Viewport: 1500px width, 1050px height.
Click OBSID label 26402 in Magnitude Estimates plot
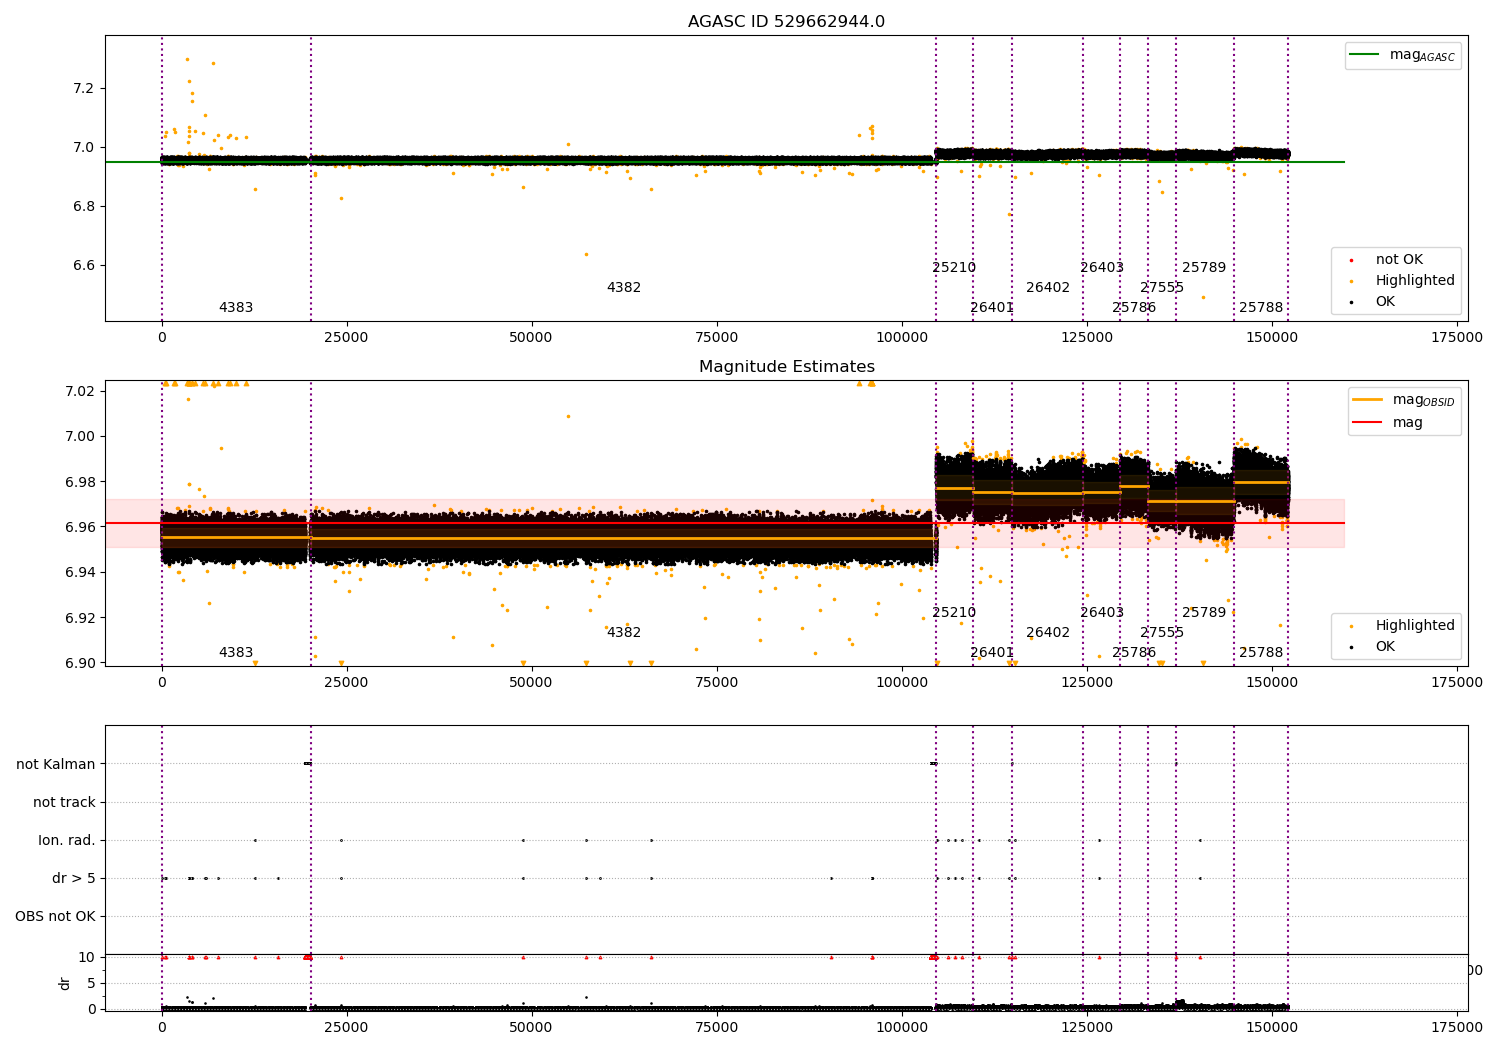click(1048, 633)
